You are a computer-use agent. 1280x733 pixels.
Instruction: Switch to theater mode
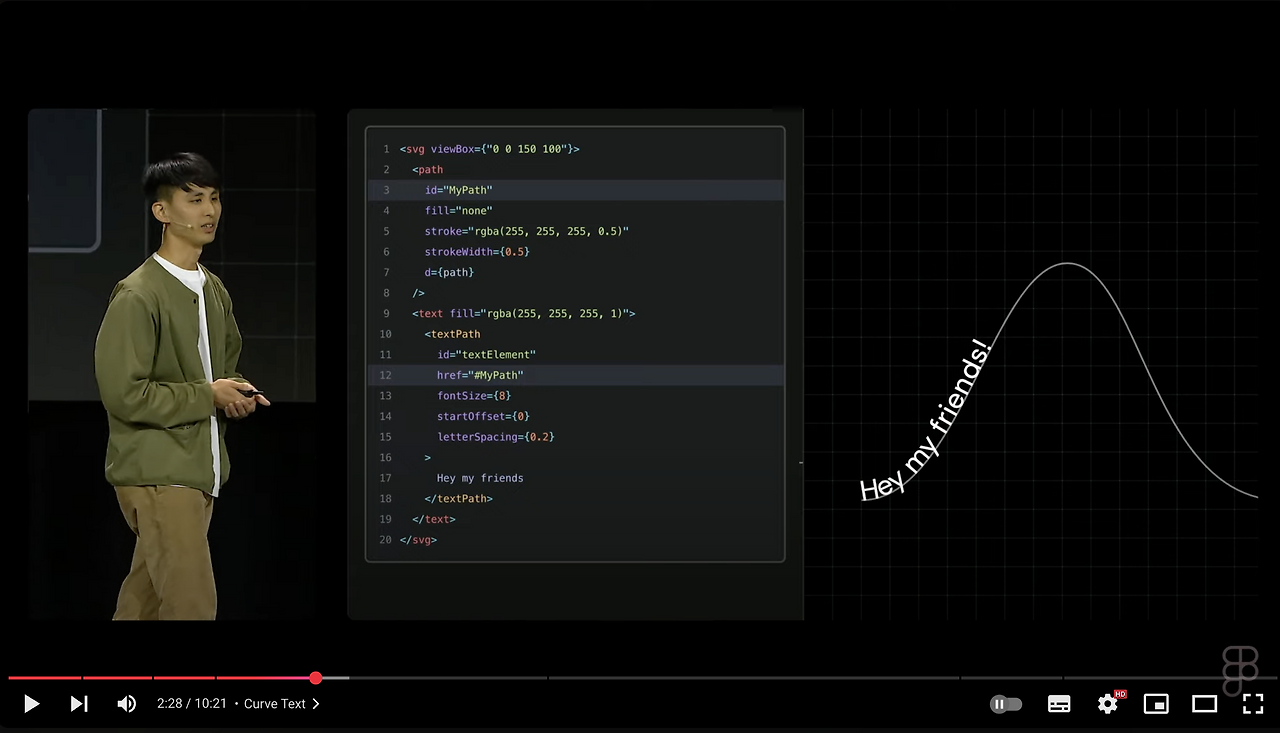click(1204, 703)
